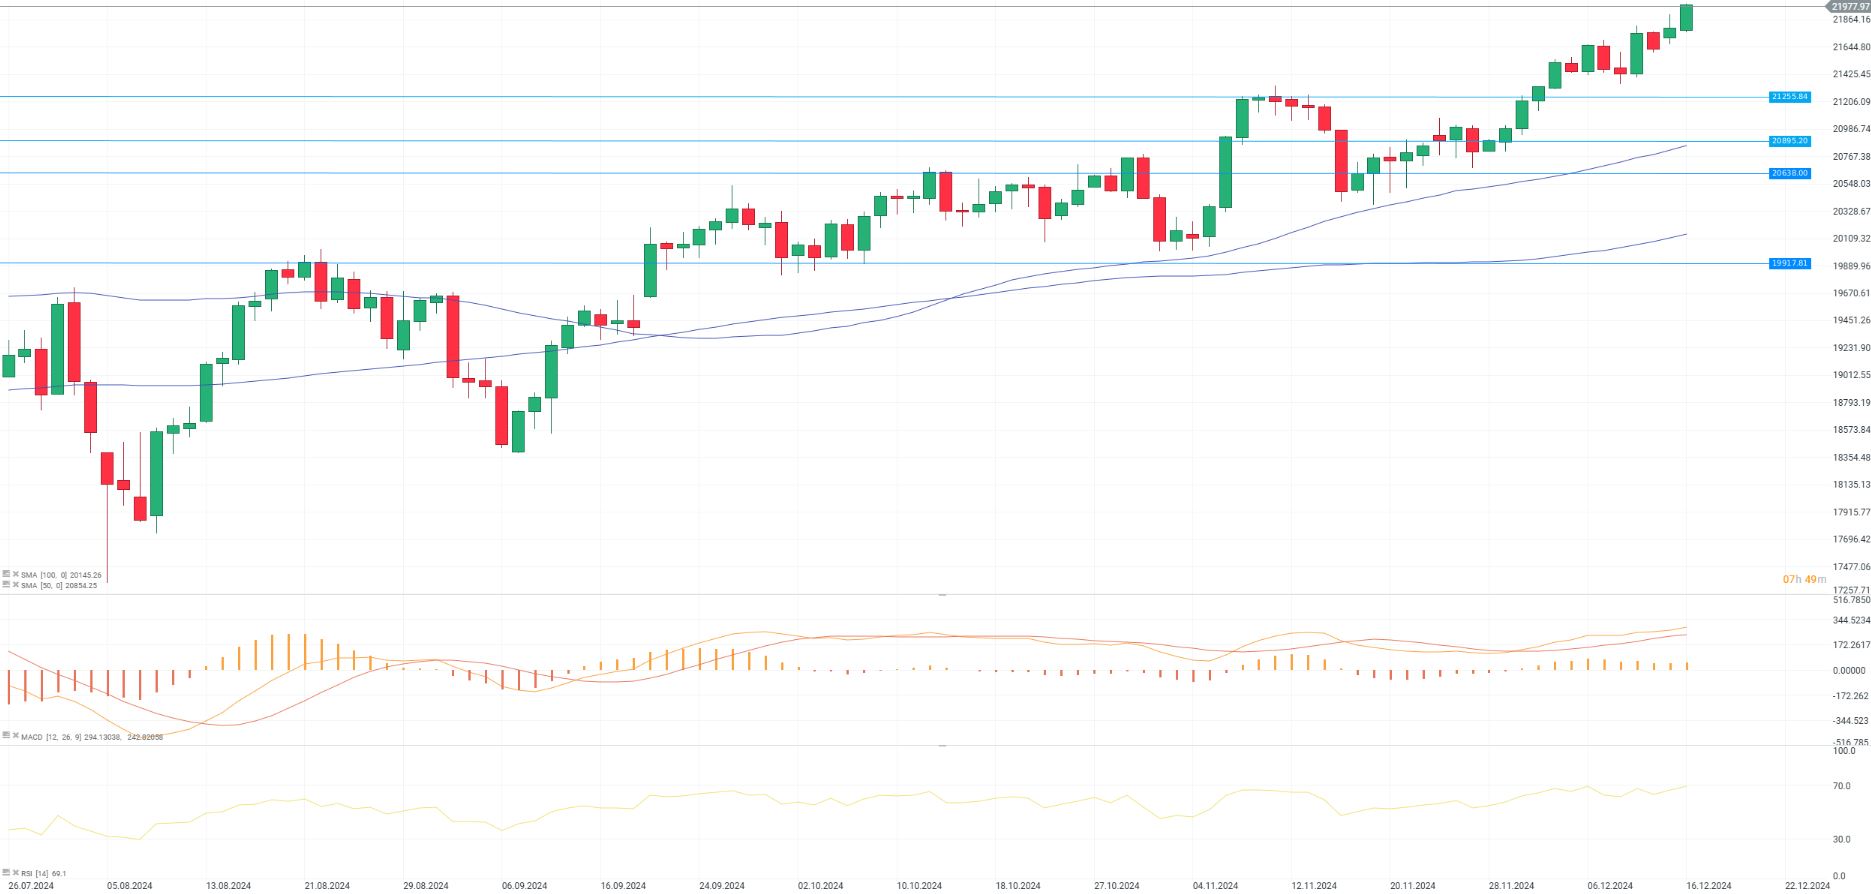
Task: Select the 19917.81 horizontal level label
Action: click(x=1789, y=263)
